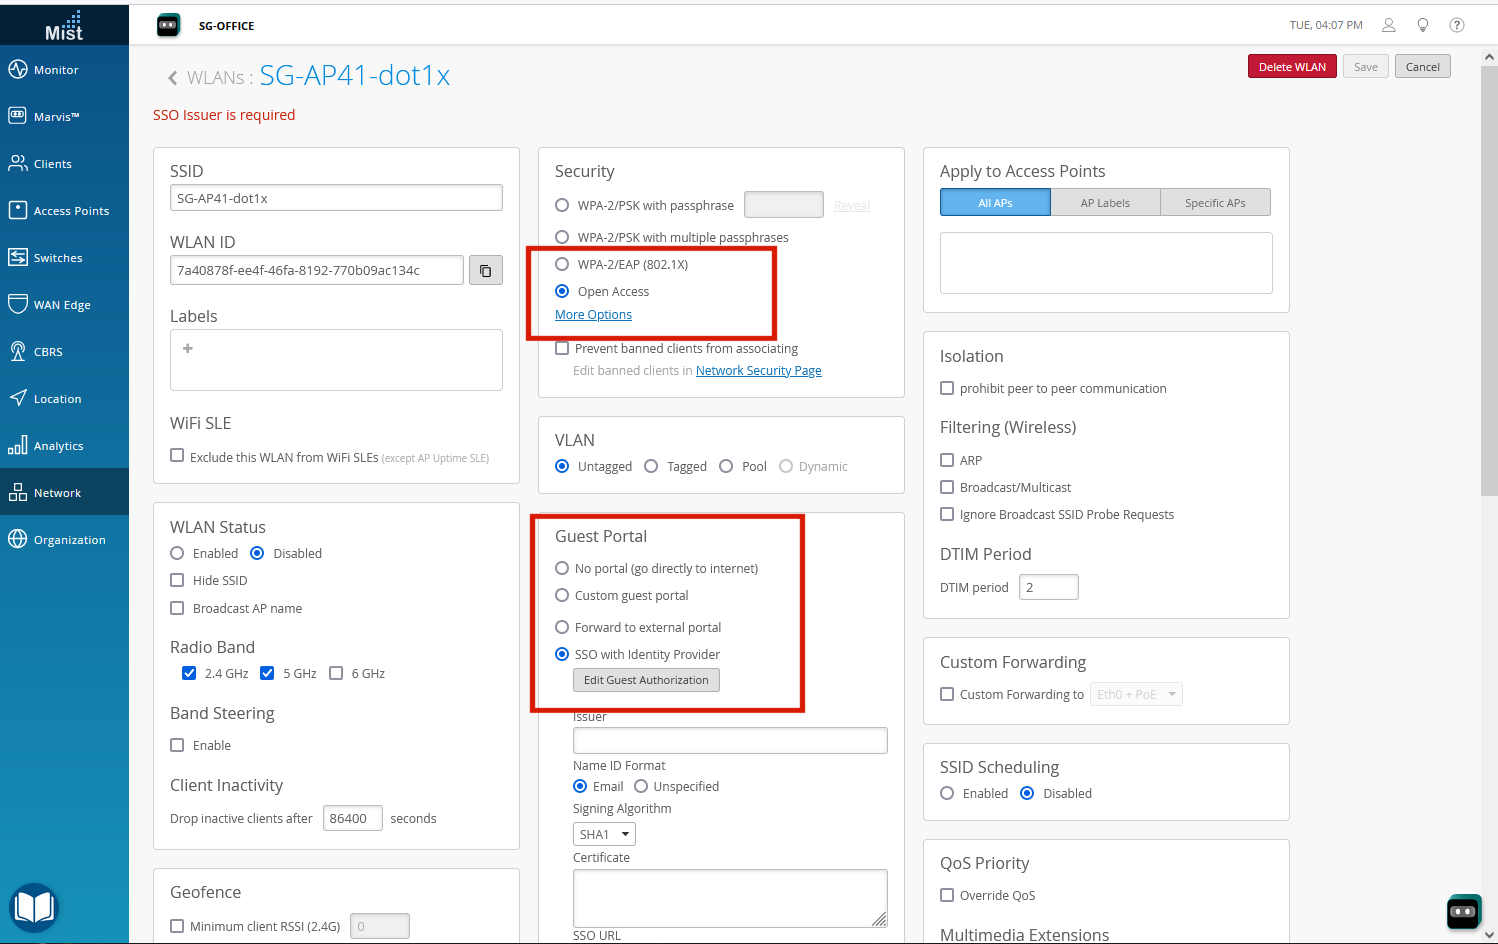1498x944 pixels.
Task: Click the Delete WLAN button
Action: point(1291,67)
